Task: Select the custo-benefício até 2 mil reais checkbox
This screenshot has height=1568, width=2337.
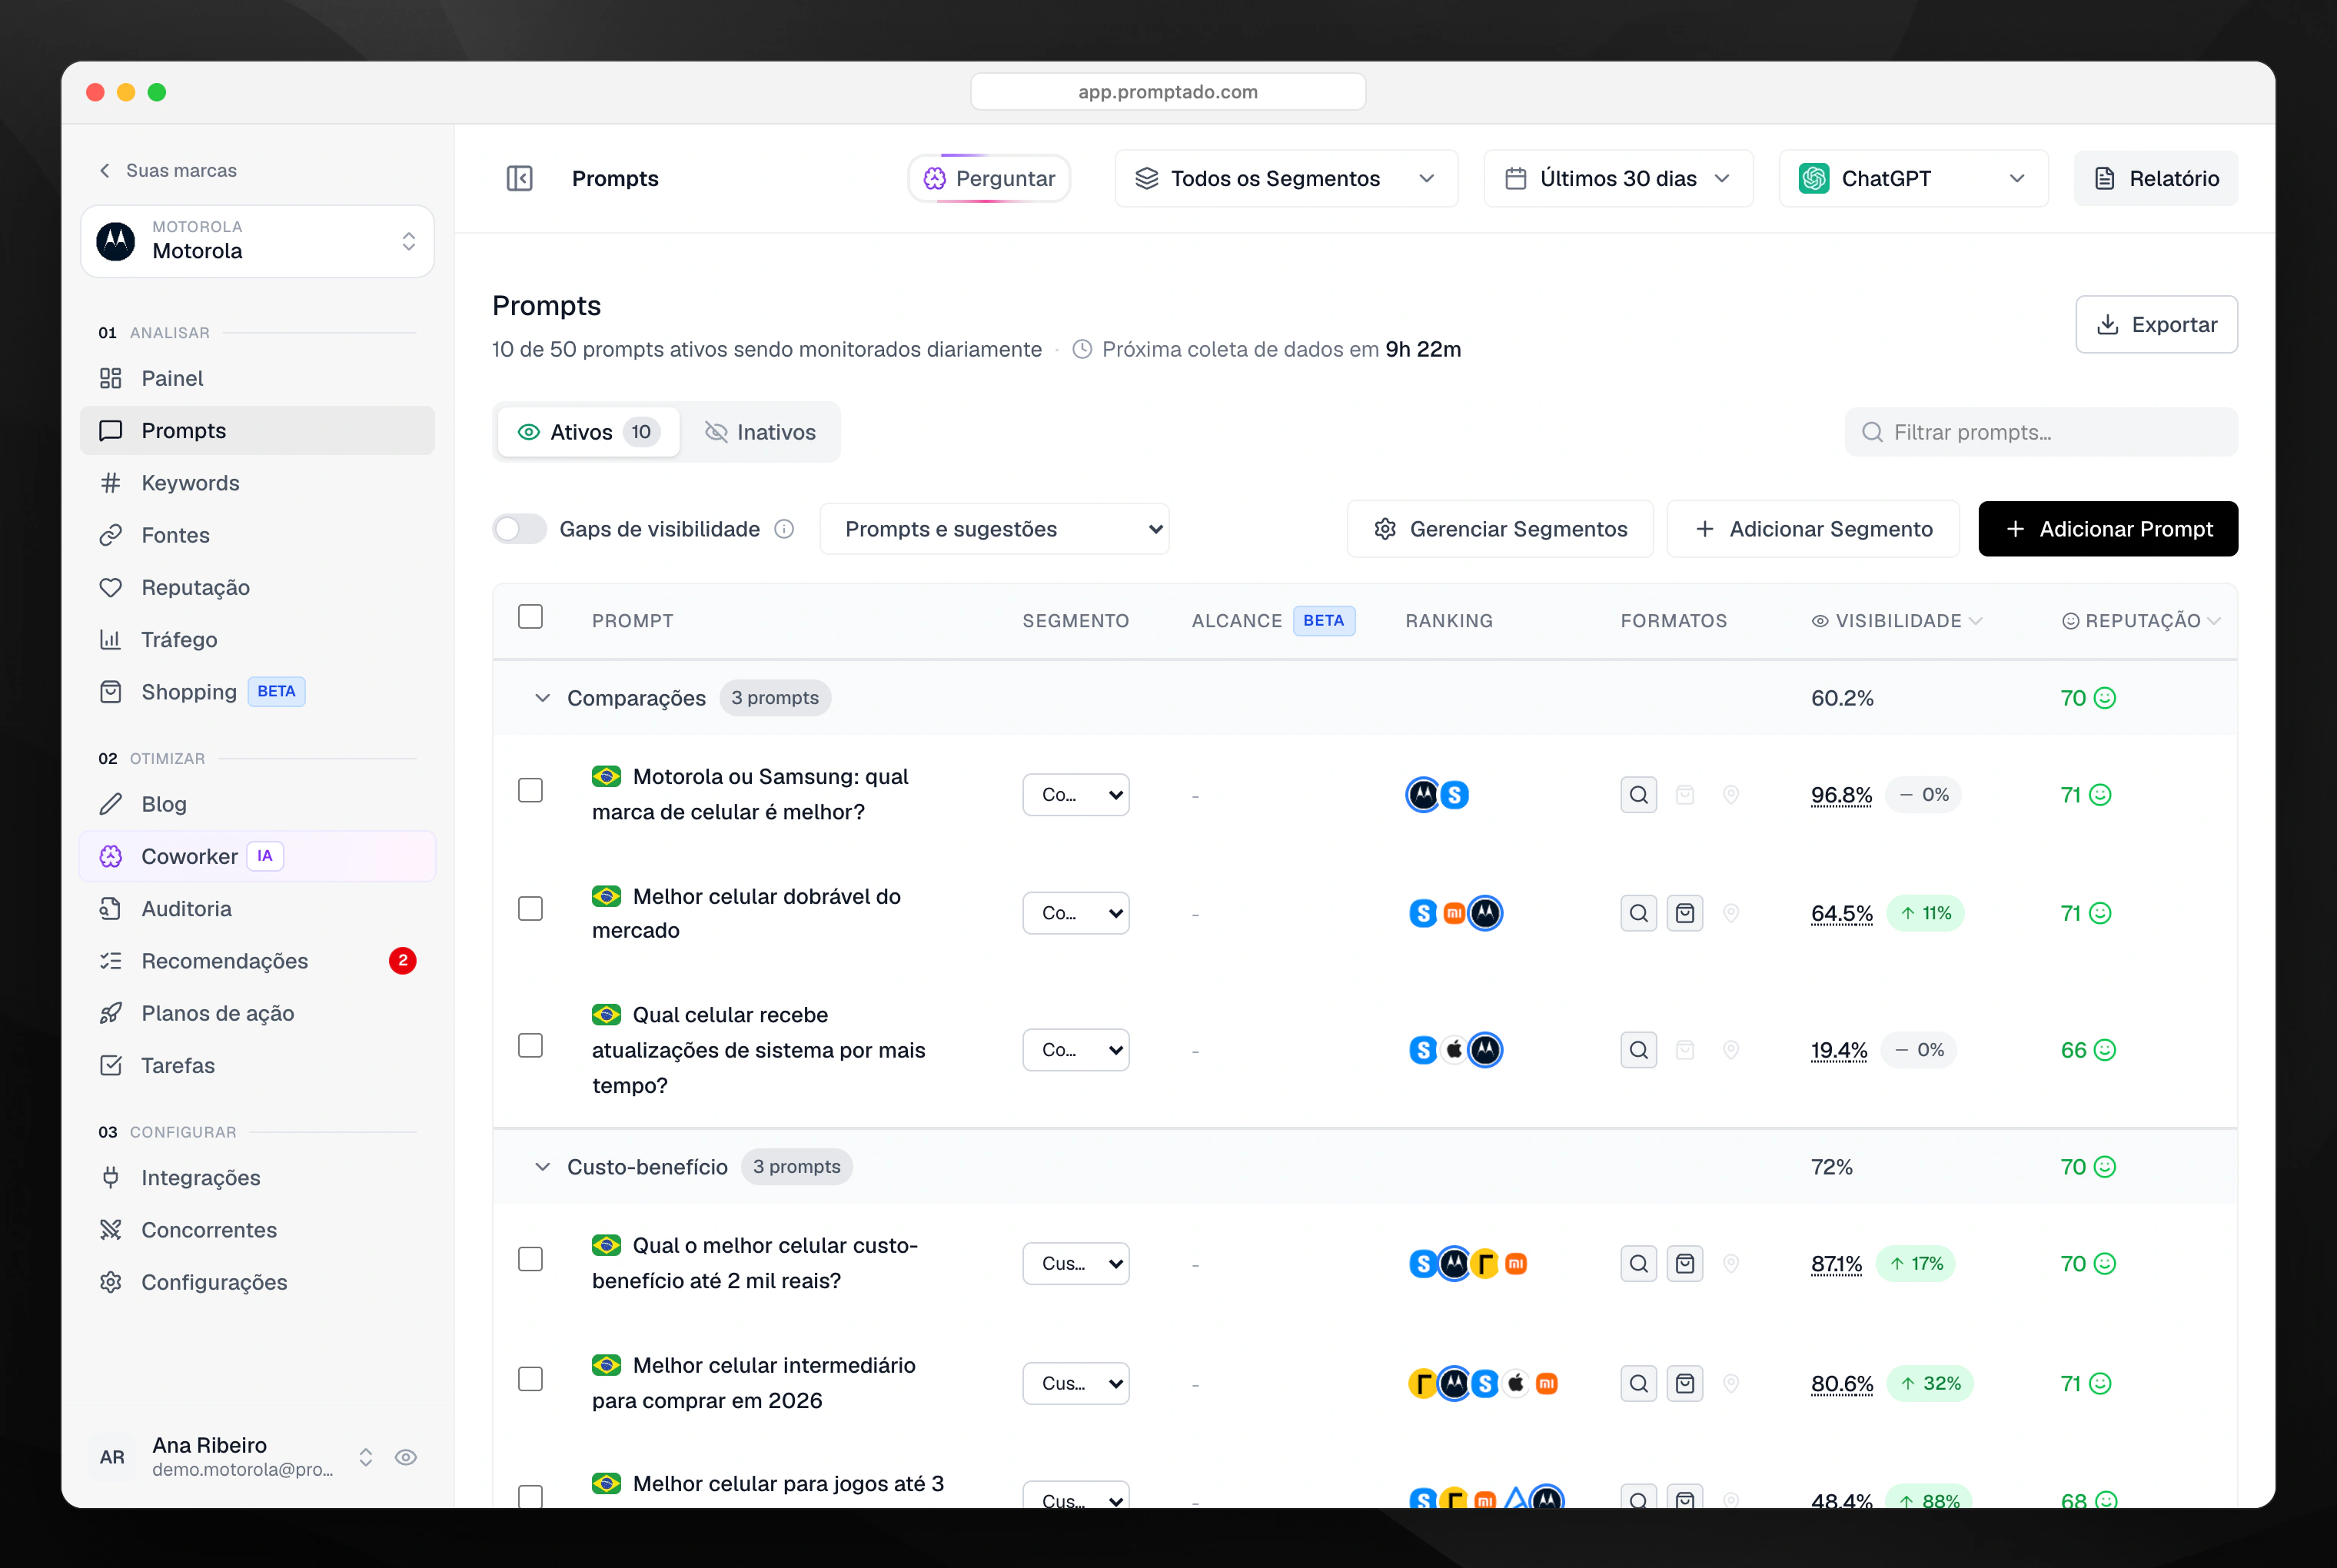Action: click(530, 1260)
